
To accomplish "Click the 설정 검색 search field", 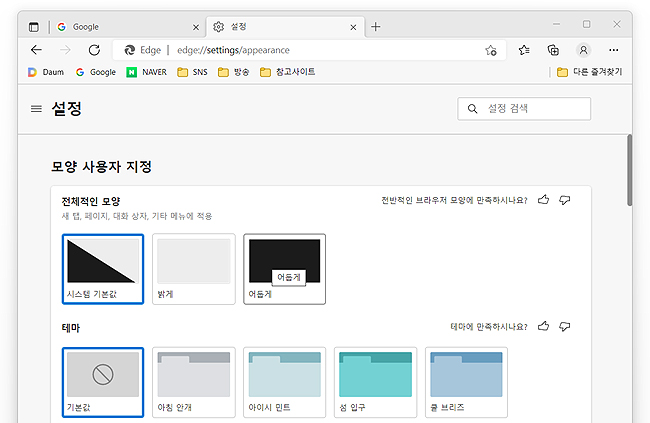I will (524, 109).
